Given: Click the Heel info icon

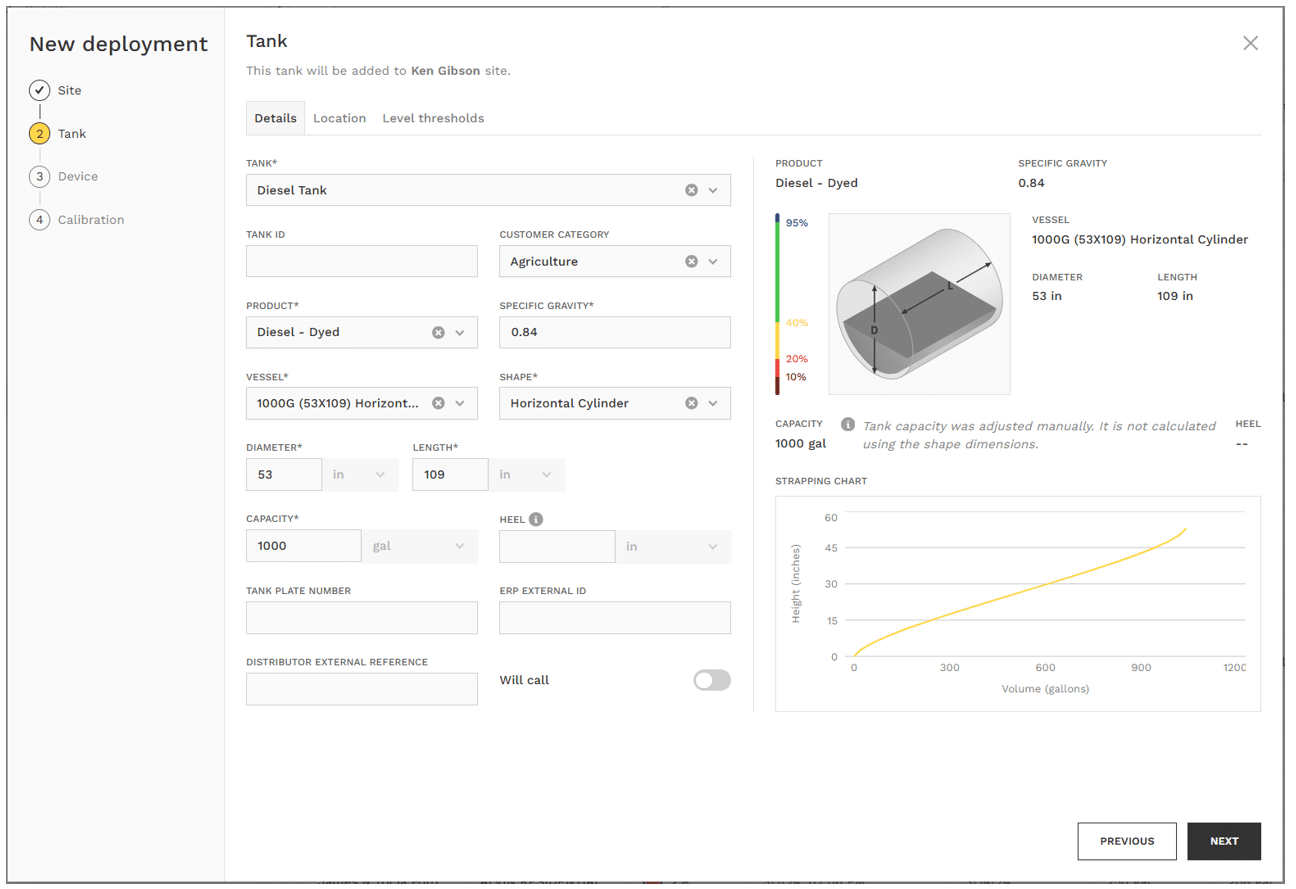Looking at the screenshot, I should click(x=536, y=519).
